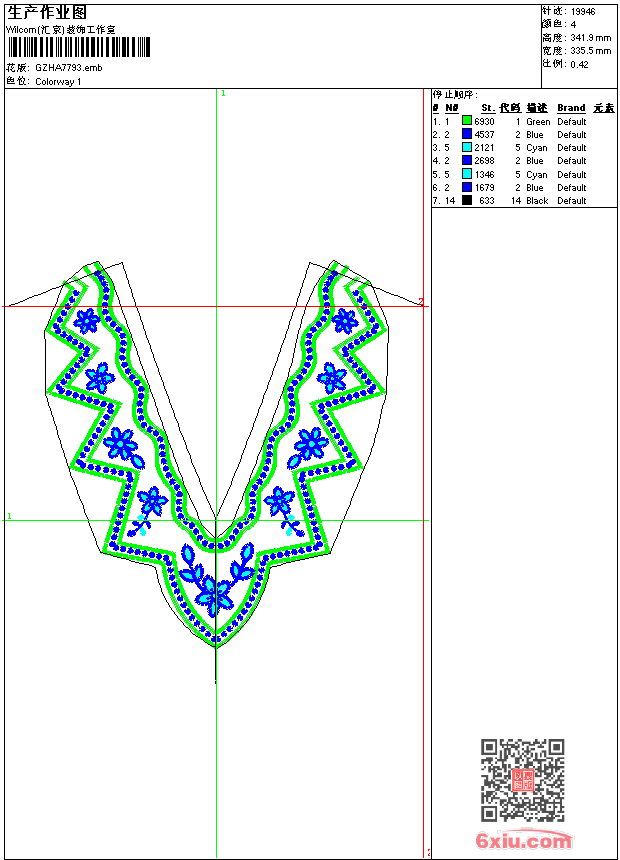Click the Colorway 1 label
The width and height of the screenshot is (620, 860).
[x=58, y=82]
